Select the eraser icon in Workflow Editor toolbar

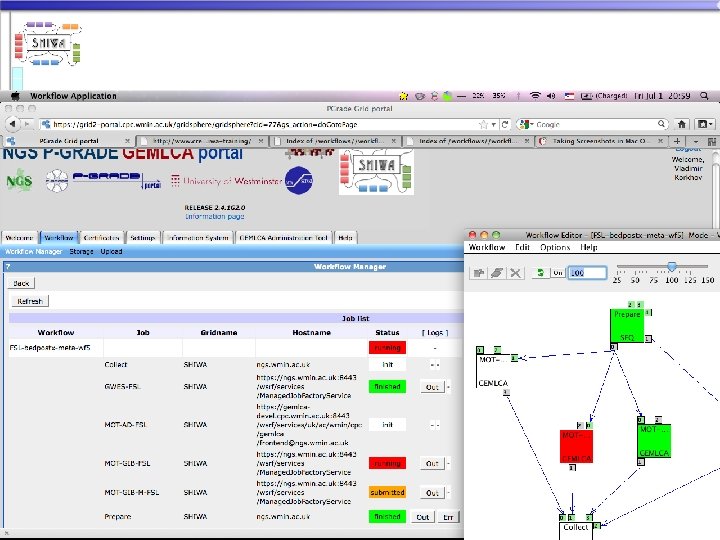(496, 273)
